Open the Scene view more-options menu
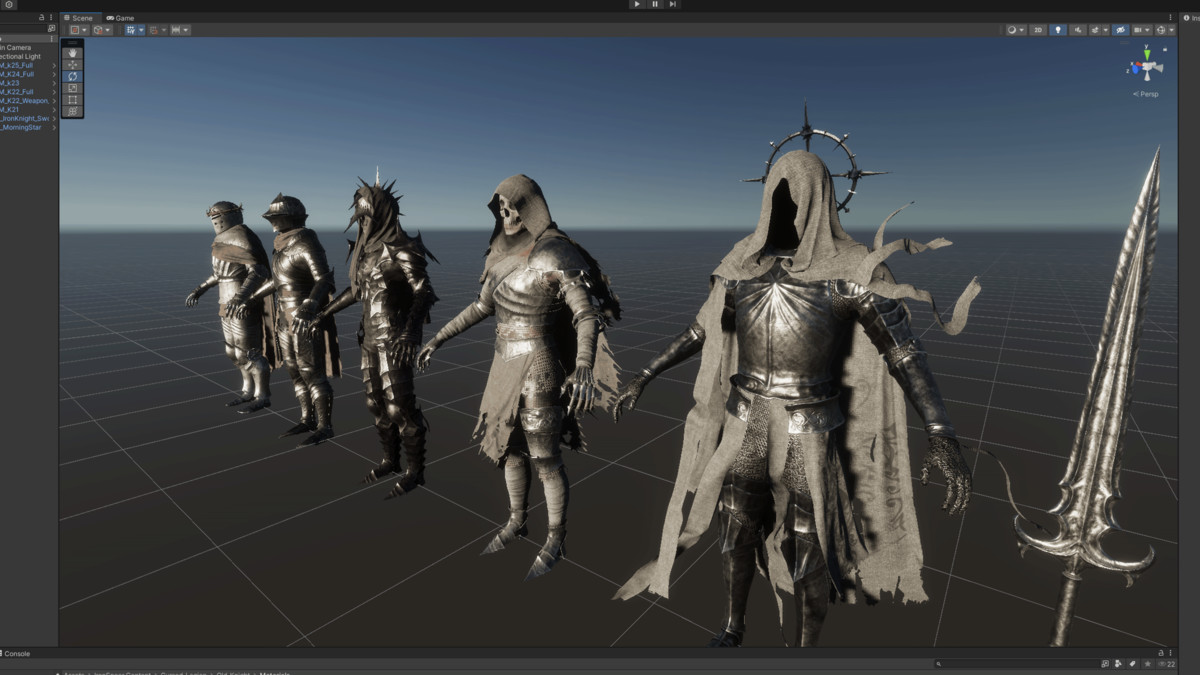The height and width of the screenshot is (675, 1200). coord(1170,17)
